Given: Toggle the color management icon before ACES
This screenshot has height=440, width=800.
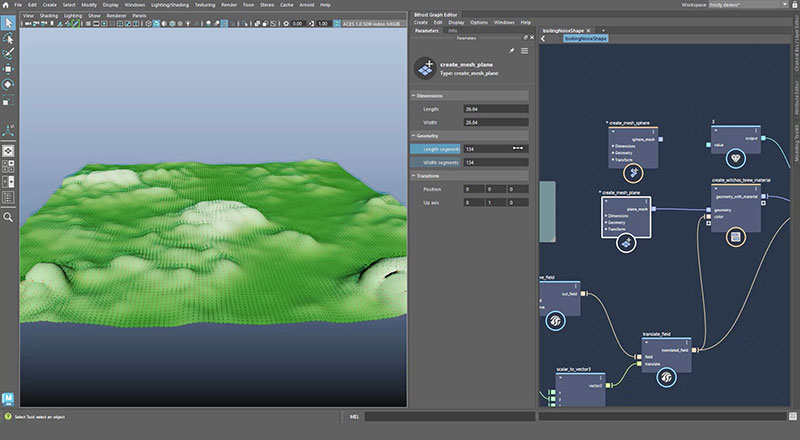Looking at the screenshot, I should 337,23.
